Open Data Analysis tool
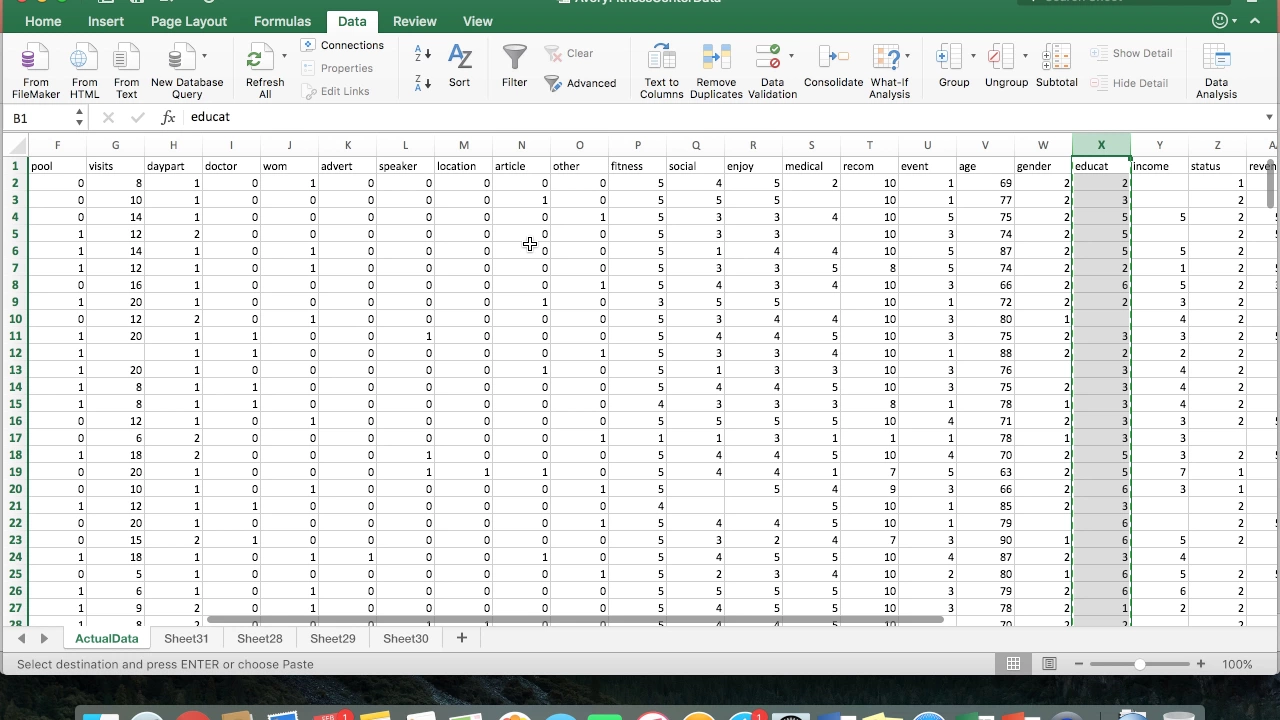The height and width of the screenshot is (720, 1280). pos(1216,71)
